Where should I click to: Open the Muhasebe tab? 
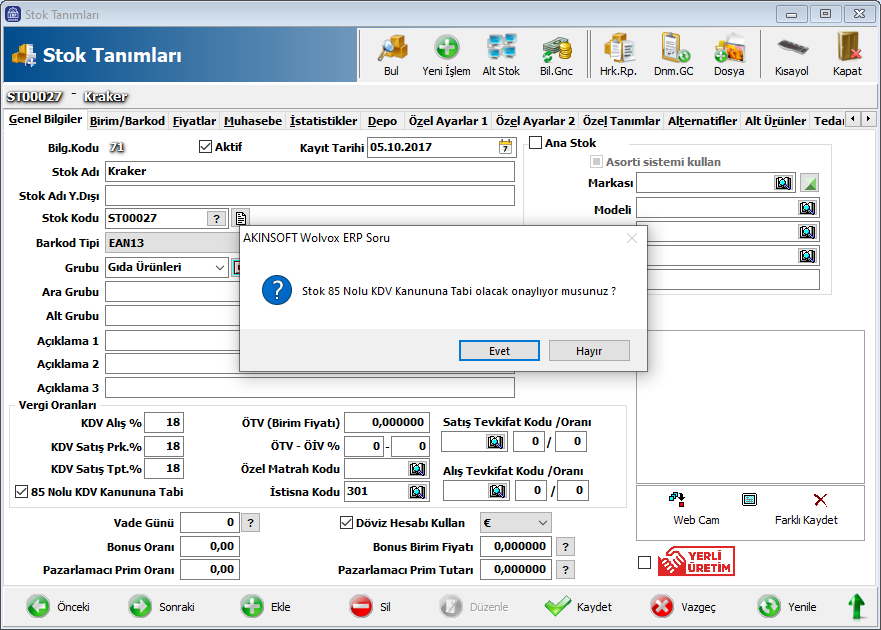tap(252, 121)
